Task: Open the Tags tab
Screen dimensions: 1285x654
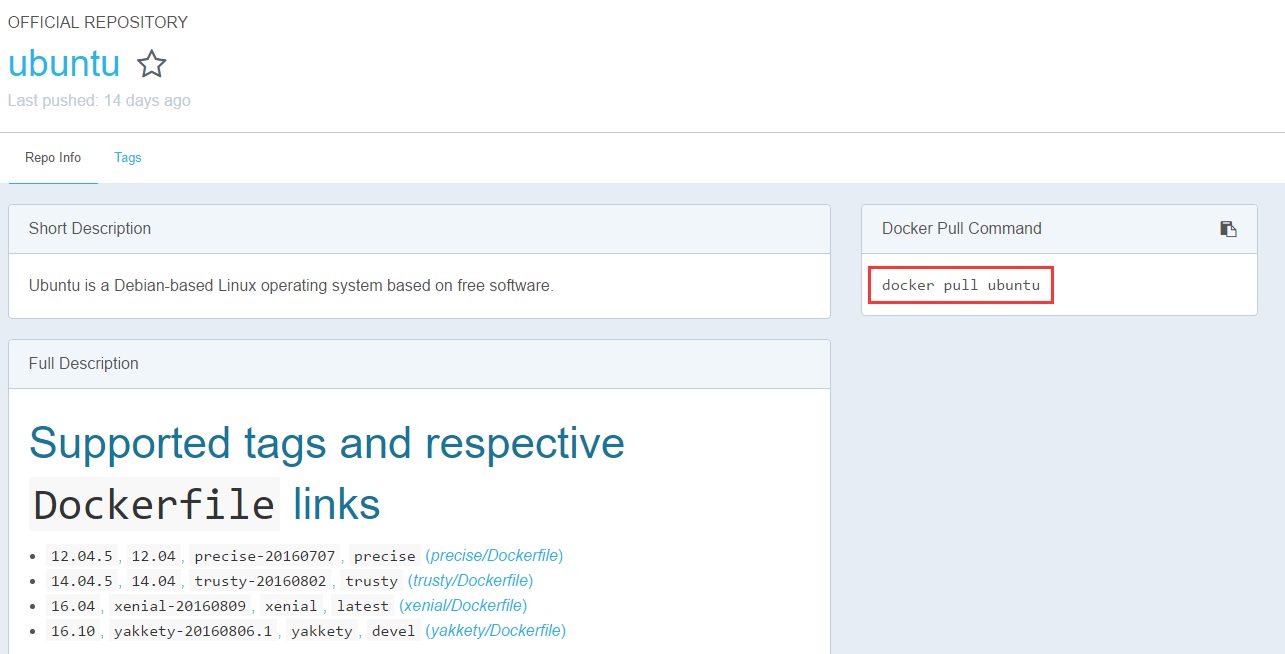Action: click(128, 158)
